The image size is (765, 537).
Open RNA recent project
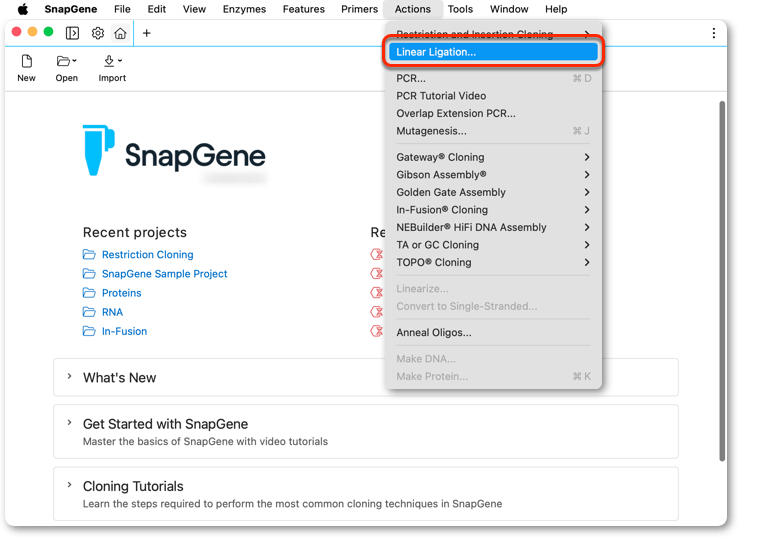coord(112,312)
